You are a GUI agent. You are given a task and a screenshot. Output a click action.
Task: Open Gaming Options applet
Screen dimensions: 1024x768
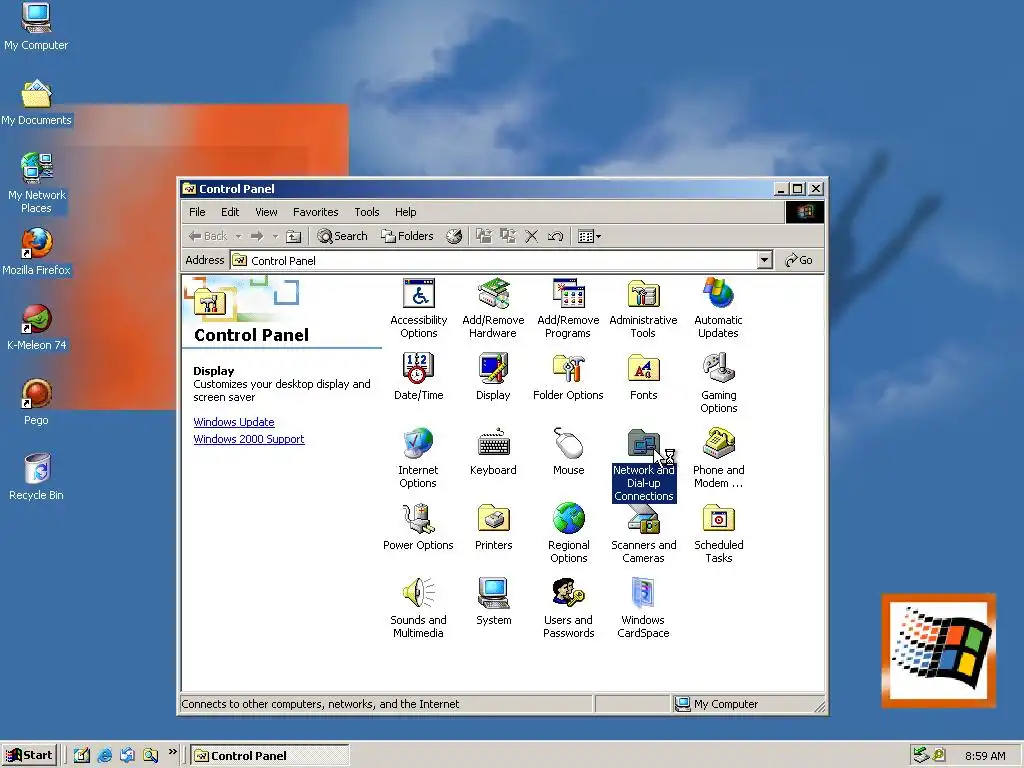(718, 383)
